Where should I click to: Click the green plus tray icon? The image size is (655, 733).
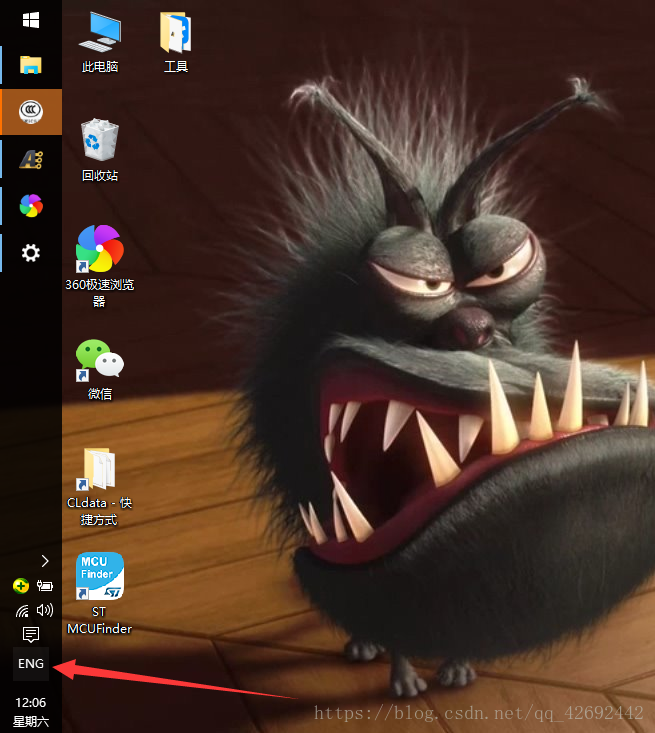21,586
